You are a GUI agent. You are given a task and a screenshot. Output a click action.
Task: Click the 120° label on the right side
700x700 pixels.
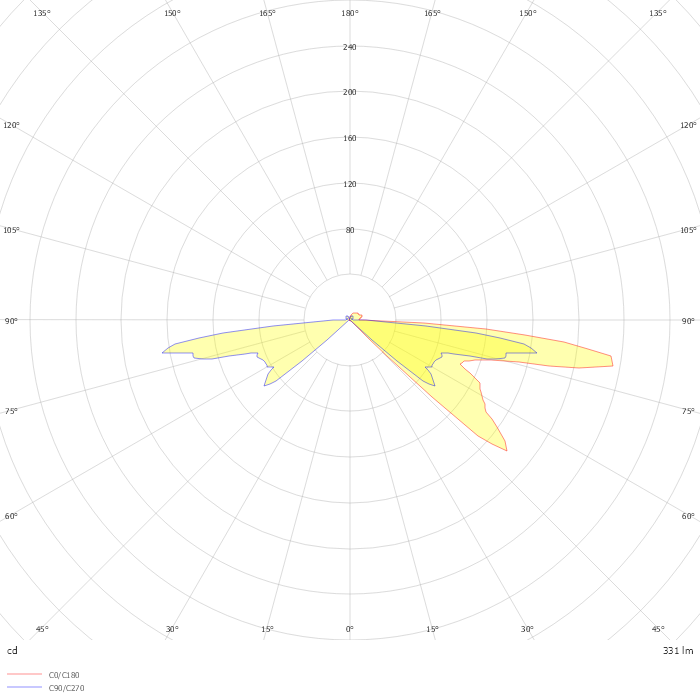(x=688, y=125)
